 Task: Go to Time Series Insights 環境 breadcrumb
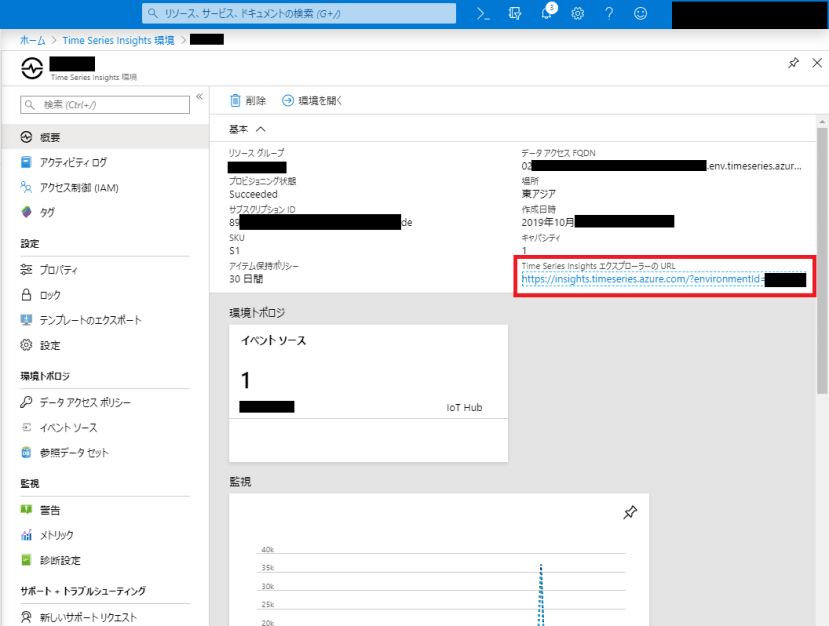[118, 40]
